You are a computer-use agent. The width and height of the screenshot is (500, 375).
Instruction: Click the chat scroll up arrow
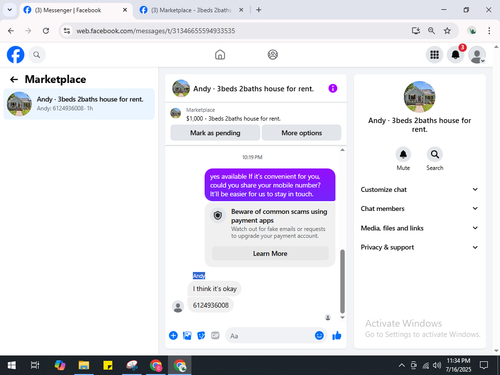pyautogui.click(x=342, y=150)
